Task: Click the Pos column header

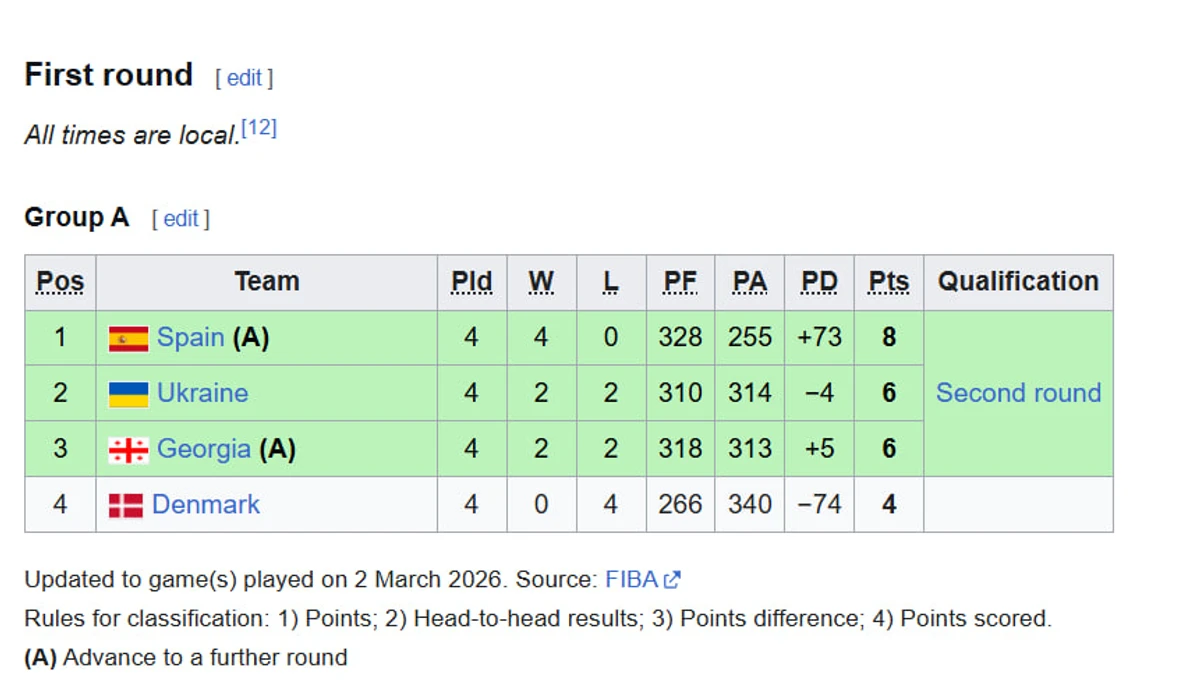Action: pos(60,282)
